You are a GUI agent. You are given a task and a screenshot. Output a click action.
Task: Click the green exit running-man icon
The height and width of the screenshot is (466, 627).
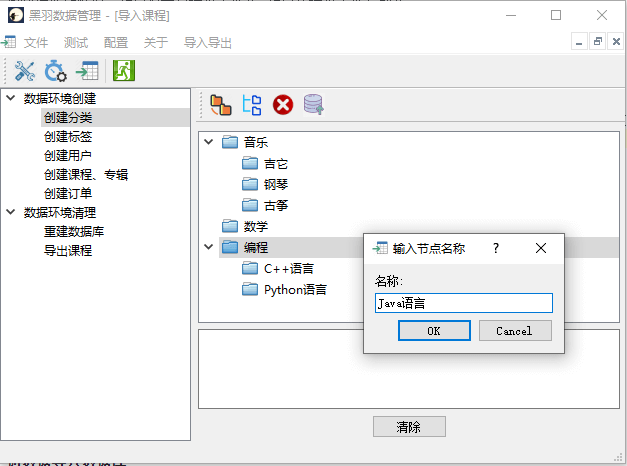[x=124, y=70]
